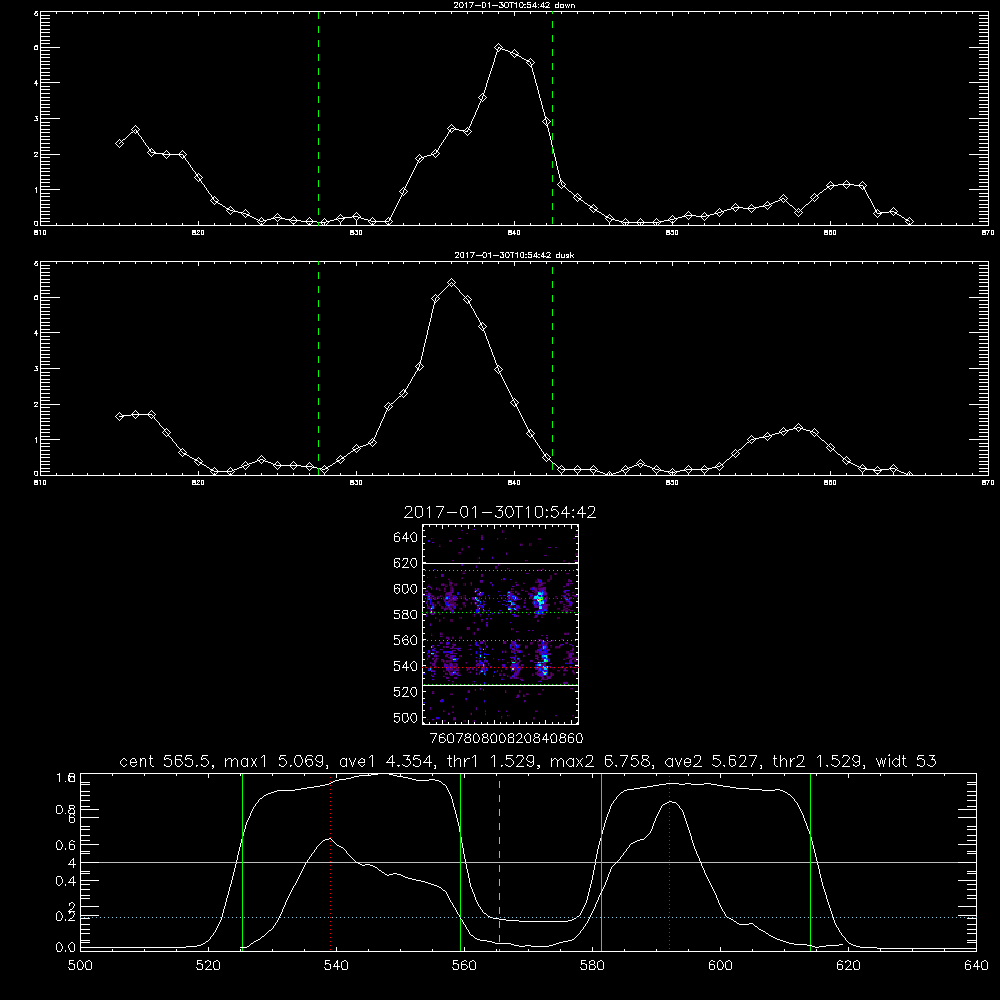Click the highest peak marker in dusk plot
Image resolution: width=1000 pixels, height=1000 pixels.
pyautogui.click(x=452, y=283)
